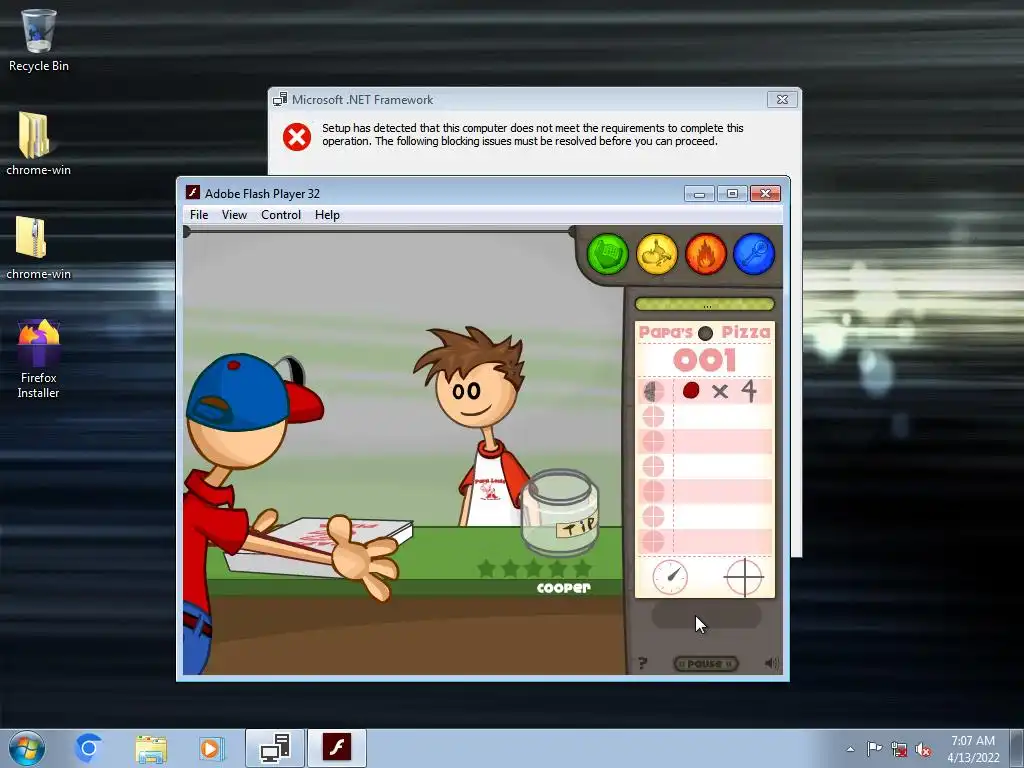Select the Firefox Installer desktop icon
The image size is (1024, 768).
pyautogui.click(x=39, y=359)
